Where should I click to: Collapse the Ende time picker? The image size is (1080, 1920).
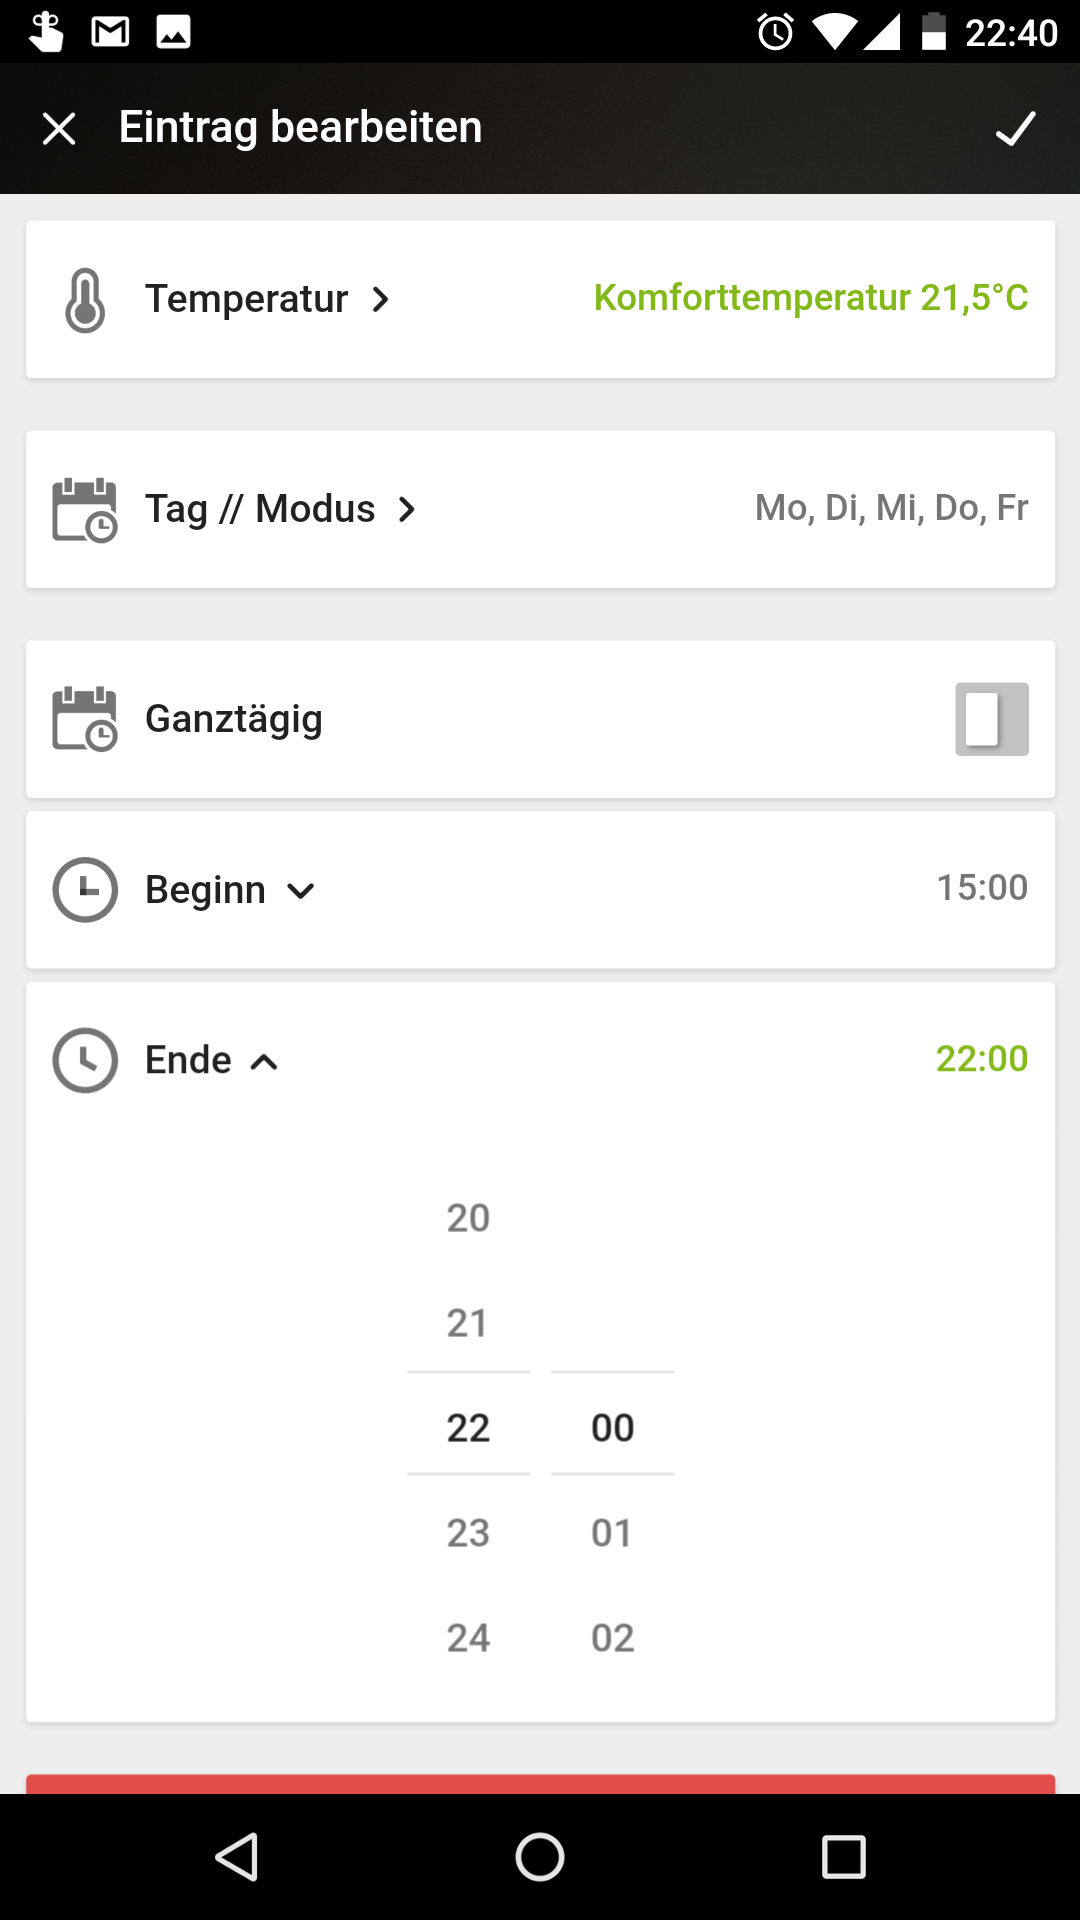264,1061
